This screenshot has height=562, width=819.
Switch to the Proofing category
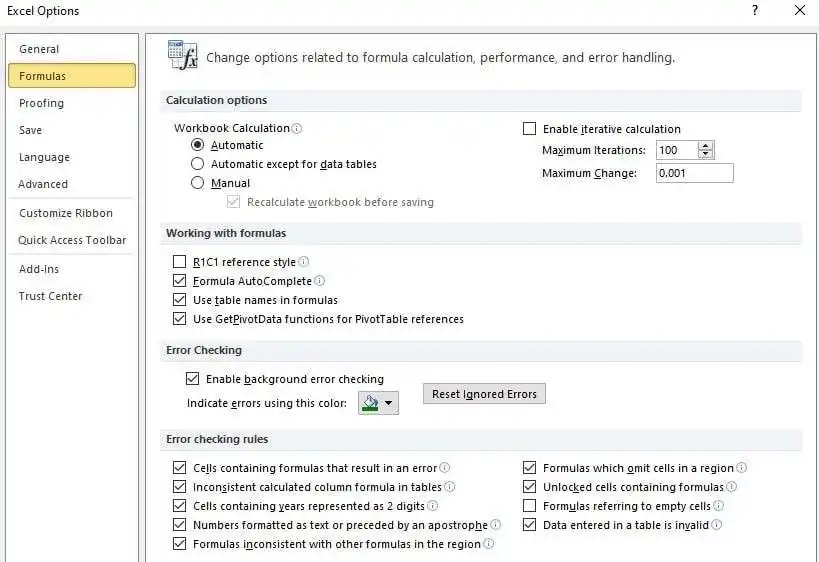tap(41, 103)
